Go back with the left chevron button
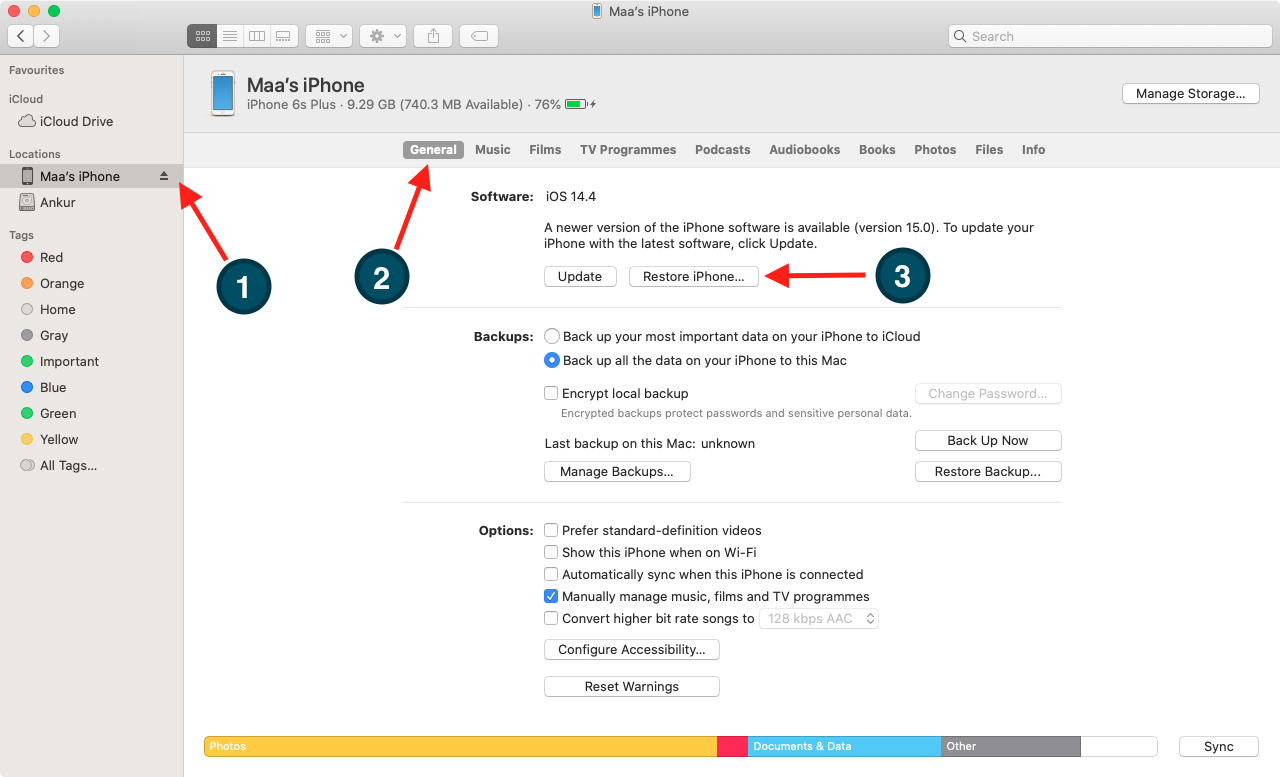Image resolution: width=1280 pixels, height=777 pixels. (21, 36)
